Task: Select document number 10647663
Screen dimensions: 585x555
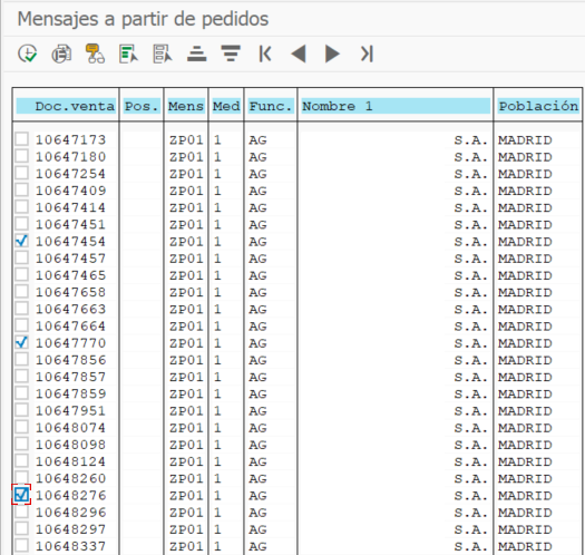Action: point(71,309)
